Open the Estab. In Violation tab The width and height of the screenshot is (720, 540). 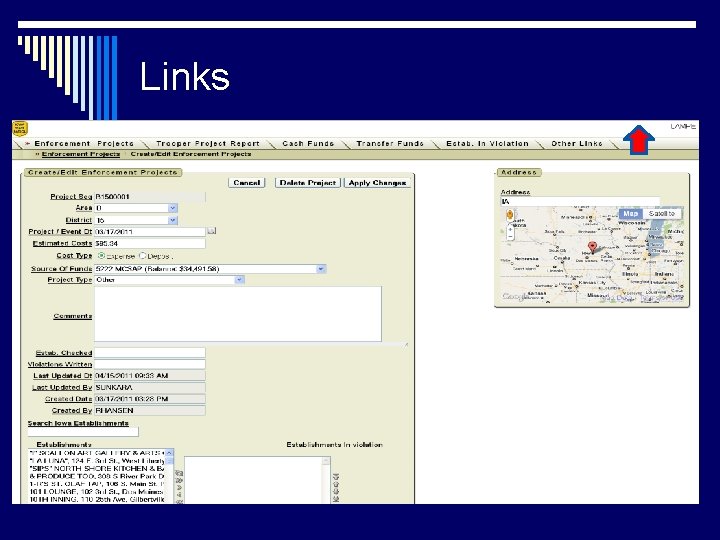coord(487,144)
